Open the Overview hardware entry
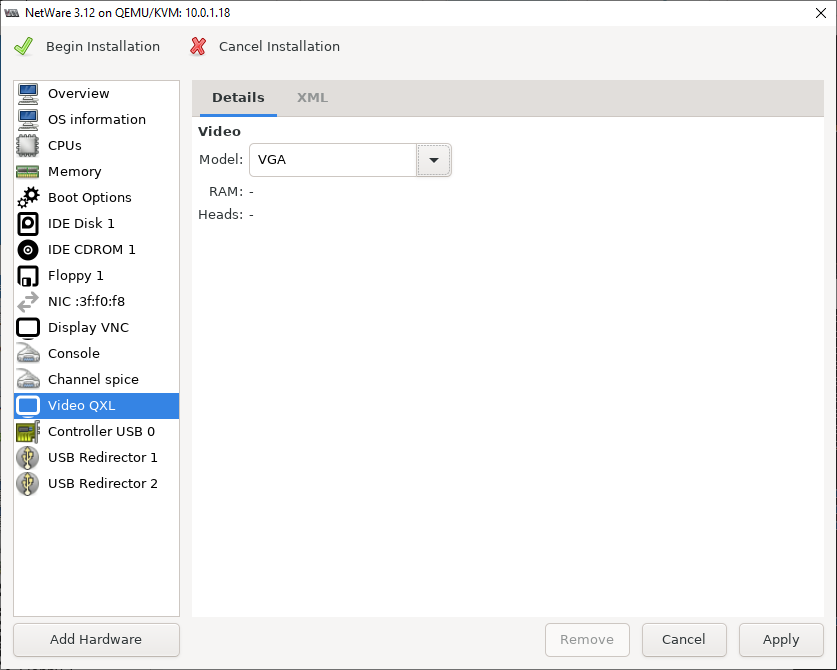 [x=78, y=94]
